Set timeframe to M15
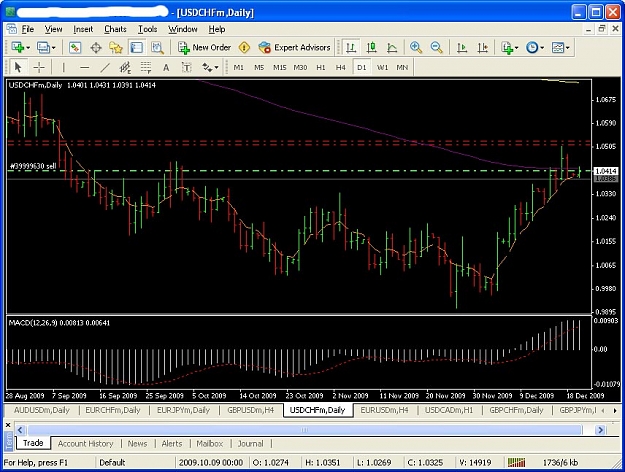Image resolution: width=625 pixels, height=472 pixels. point(279,67)
